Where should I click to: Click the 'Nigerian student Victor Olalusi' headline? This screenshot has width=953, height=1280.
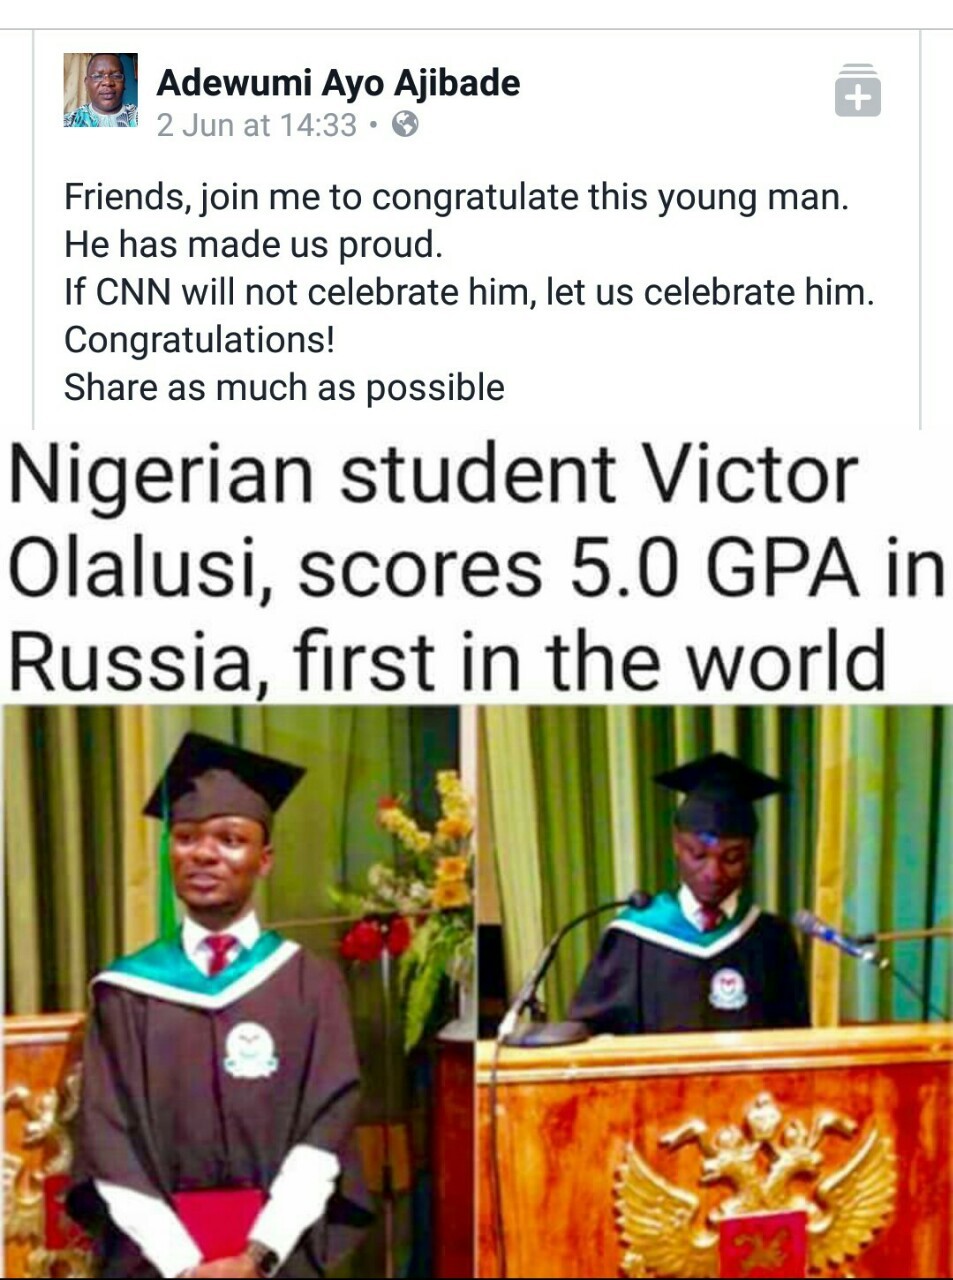[432, 475]
